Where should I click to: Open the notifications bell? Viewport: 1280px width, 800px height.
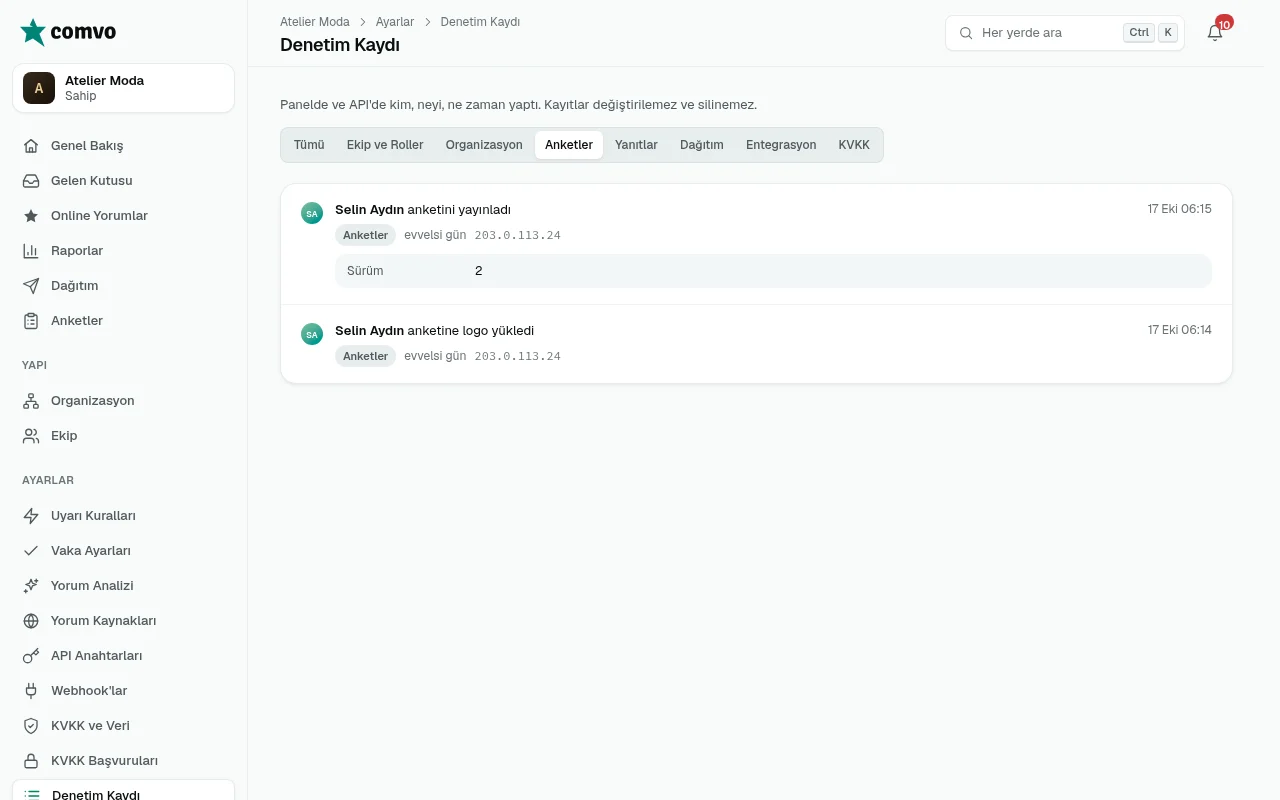click(x=1215, y=33)
